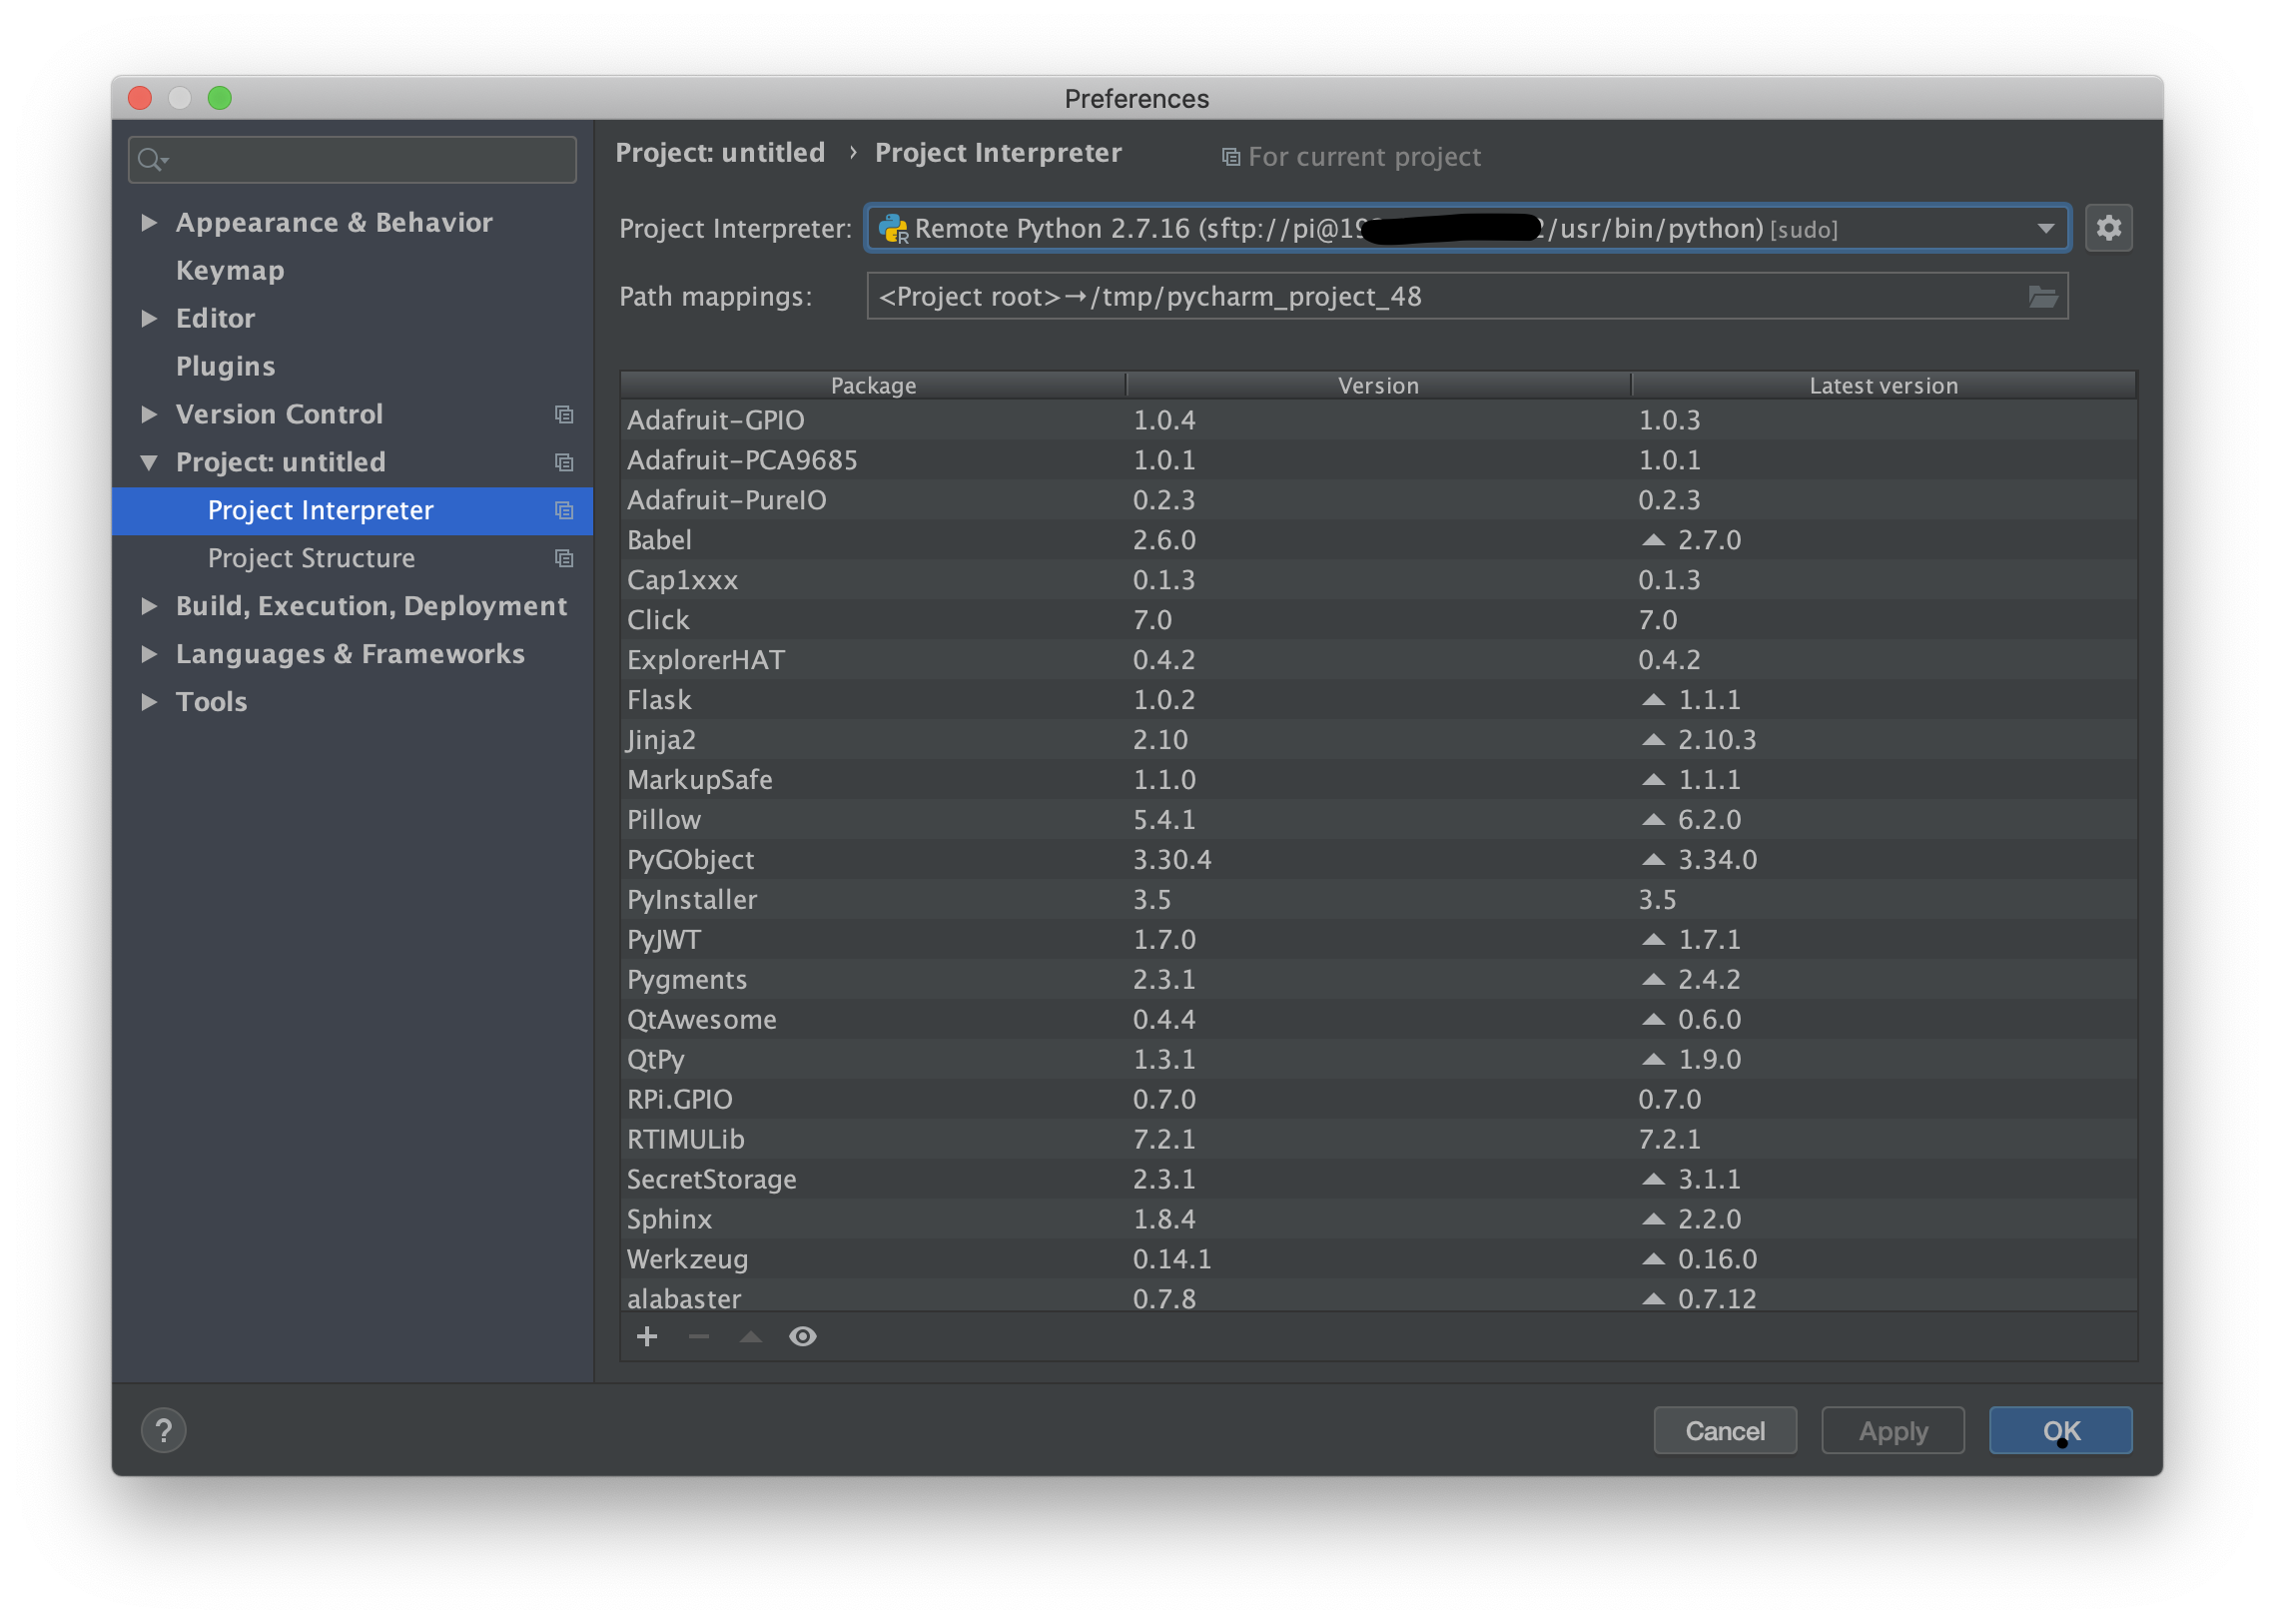The height and width of the screenshot is (1624, 2275).
Task: Select the PyGObject package row
Action: [x=1378, y=860]
